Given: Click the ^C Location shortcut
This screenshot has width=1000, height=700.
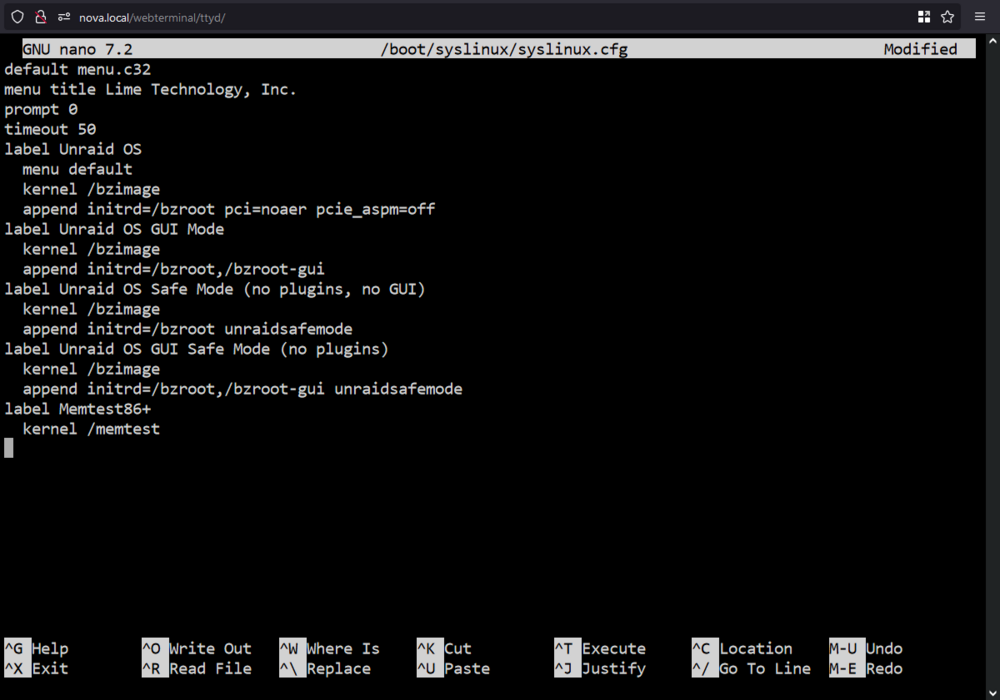Looking at the screenshot, I should pyautogui.click(x=742, y=648).
